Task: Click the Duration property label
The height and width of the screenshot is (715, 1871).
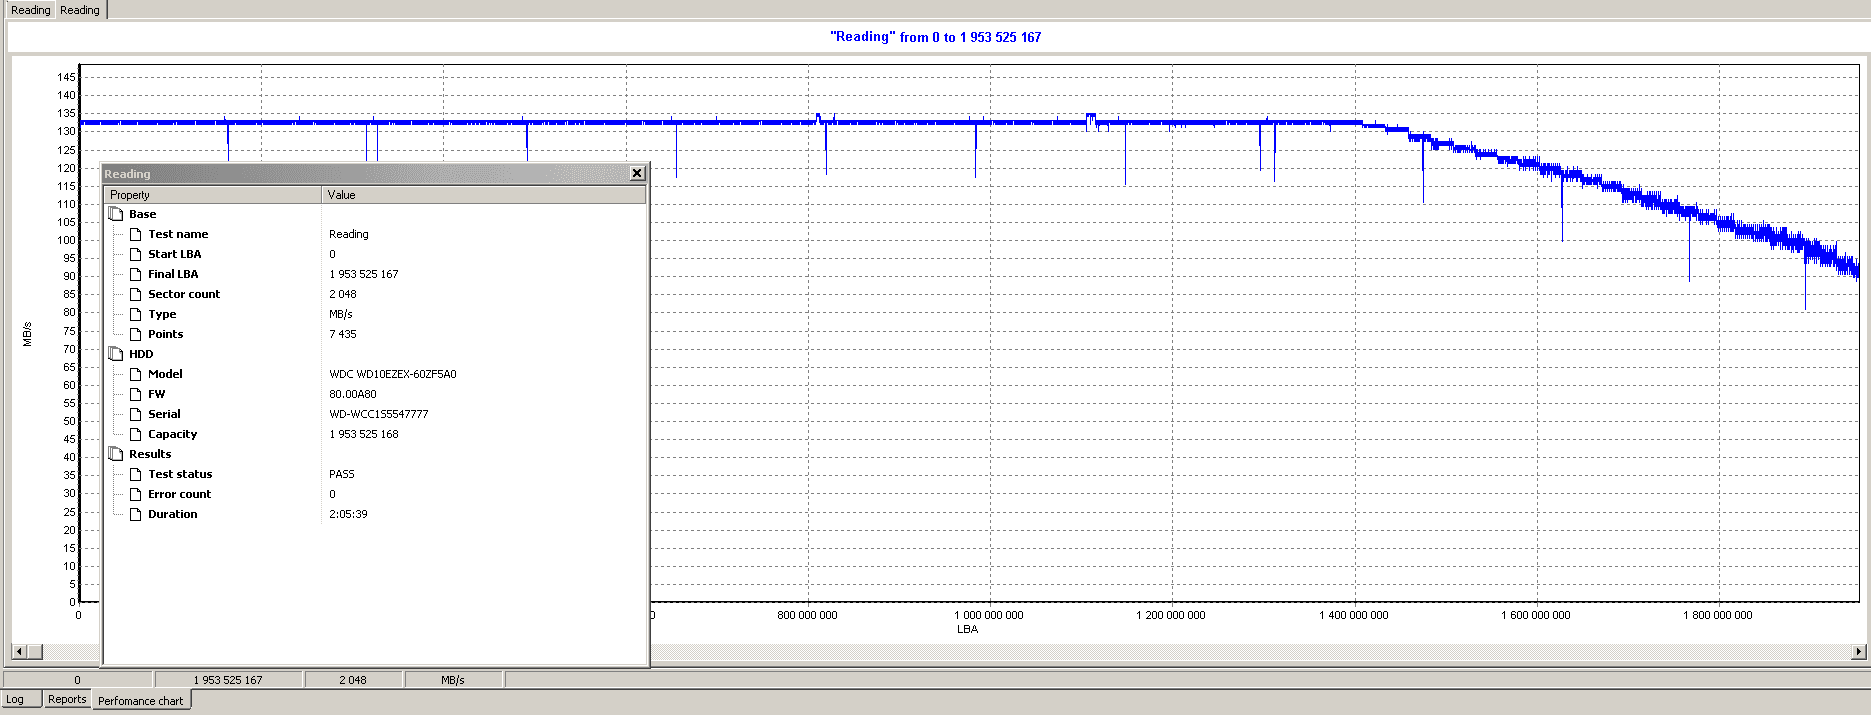Action: coord(172,514)
